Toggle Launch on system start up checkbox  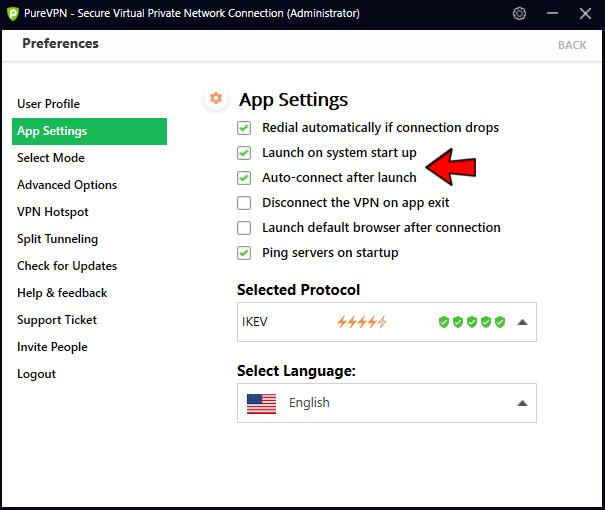click(244, 153)
